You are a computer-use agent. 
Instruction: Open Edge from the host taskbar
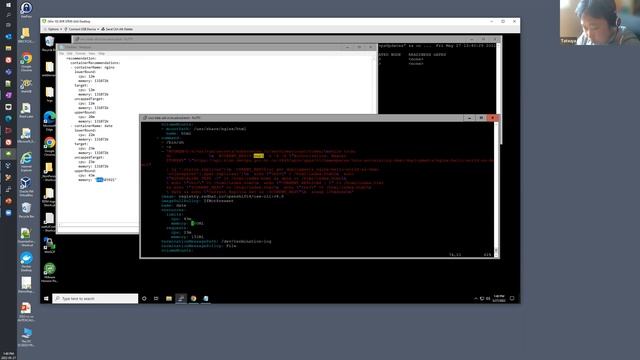[8, 118]
